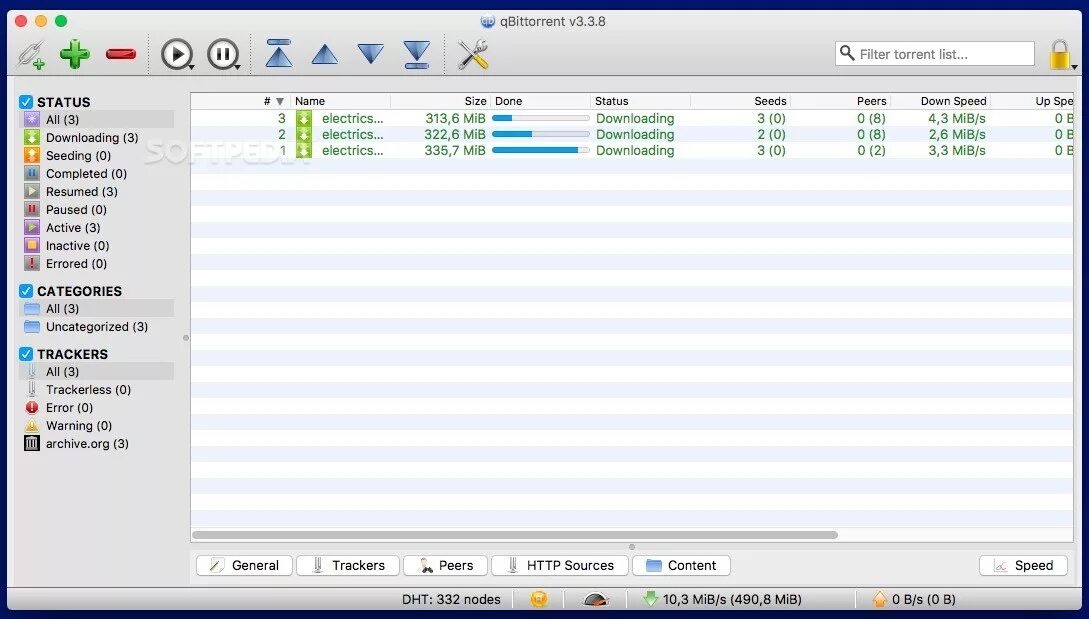Select torrent number 3 download icon
The height and width of the screenshot is (619, 1089).
[x=304, y=119]
